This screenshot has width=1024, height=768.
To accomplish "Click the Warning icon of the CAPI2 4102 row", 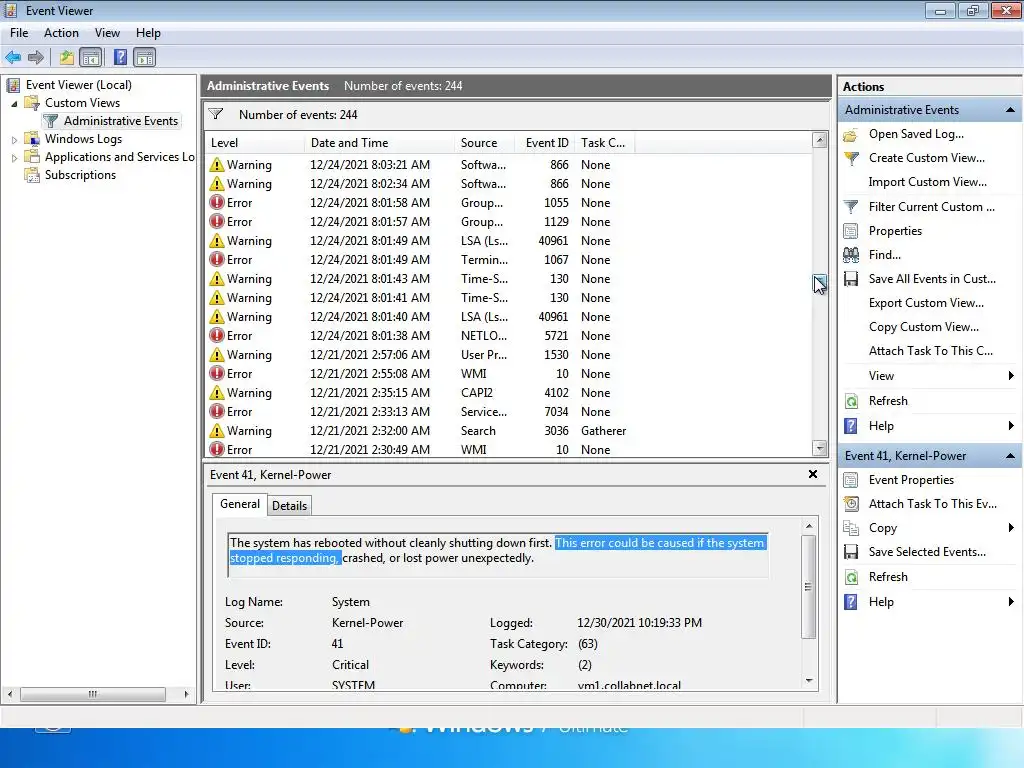I will click(x=217, y=392).
